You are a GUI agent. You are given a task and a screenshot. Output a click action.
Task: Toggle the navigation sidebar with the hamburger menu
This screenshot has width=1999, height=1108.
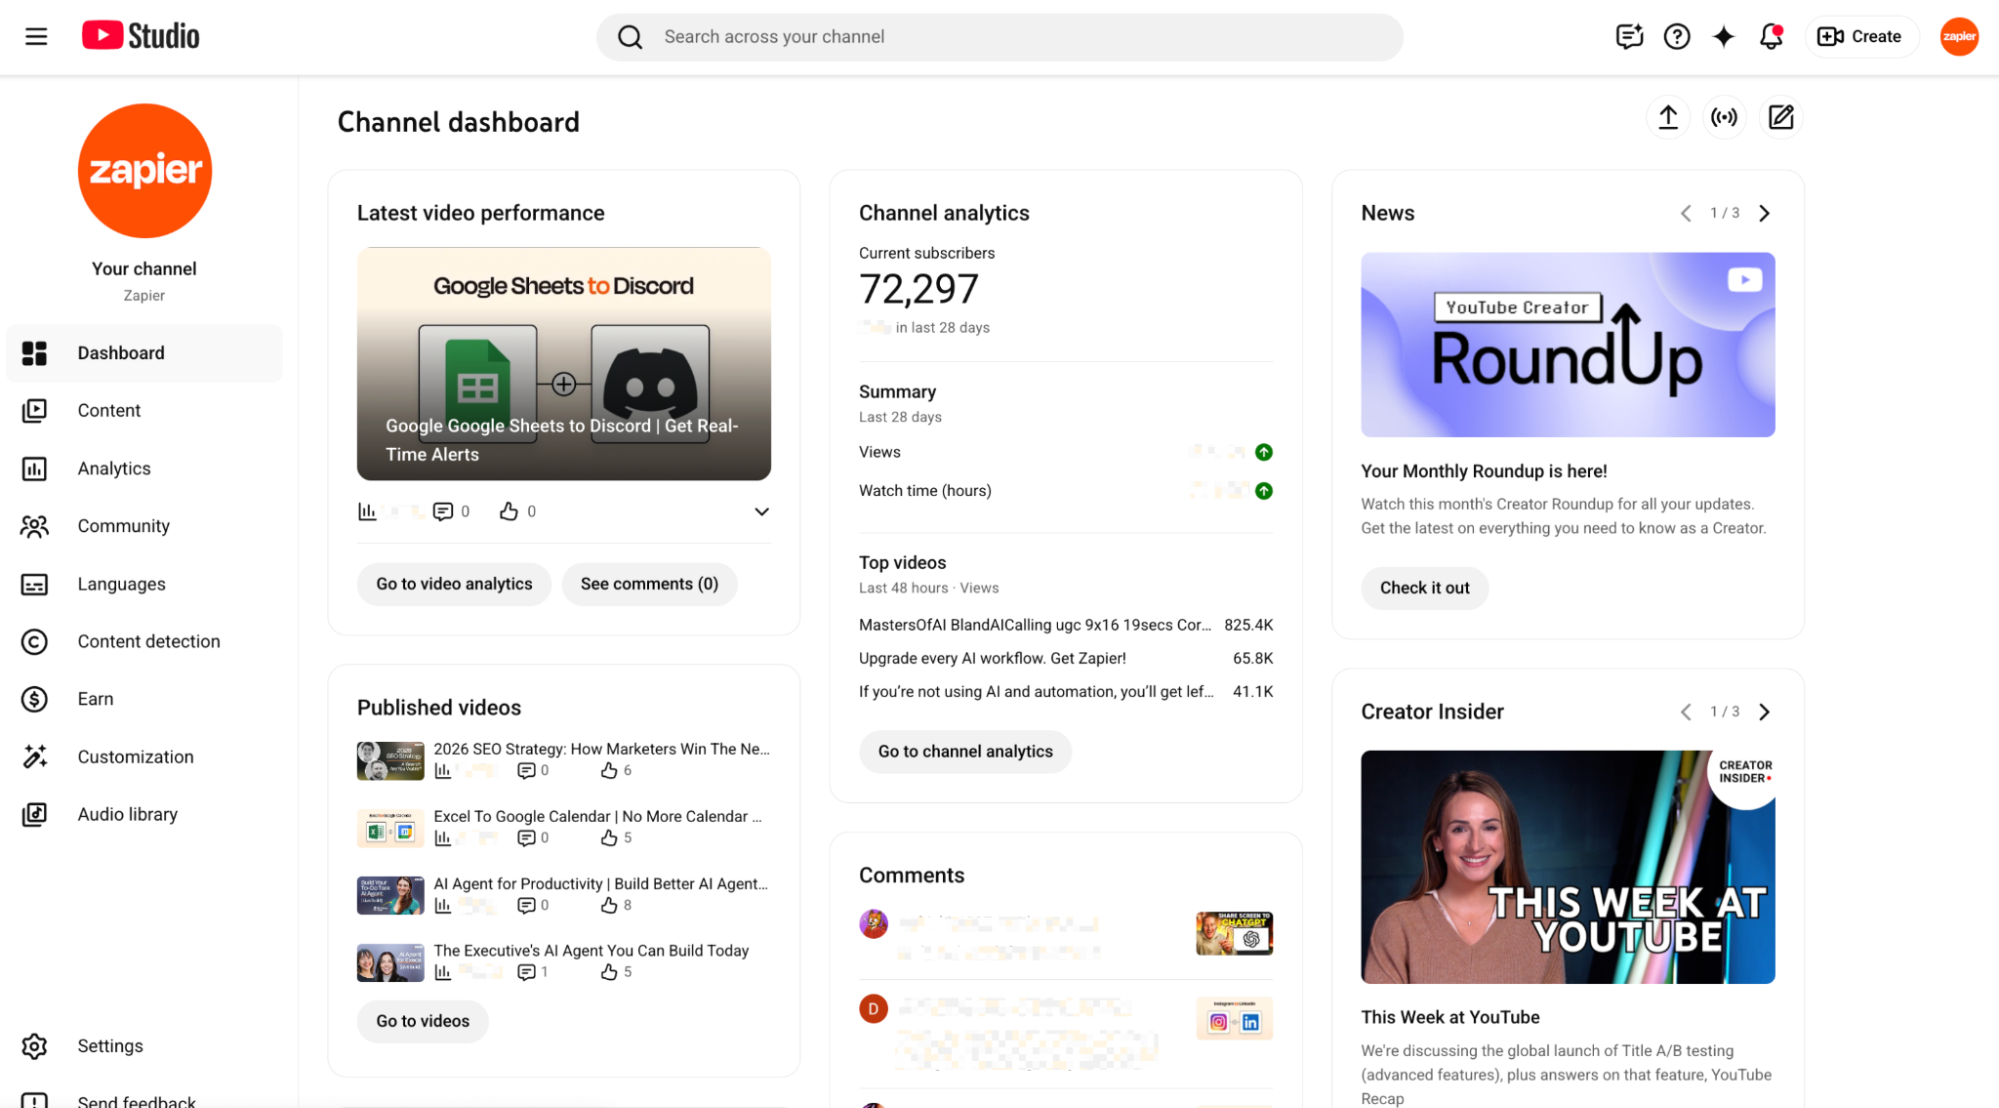[36, 36]
